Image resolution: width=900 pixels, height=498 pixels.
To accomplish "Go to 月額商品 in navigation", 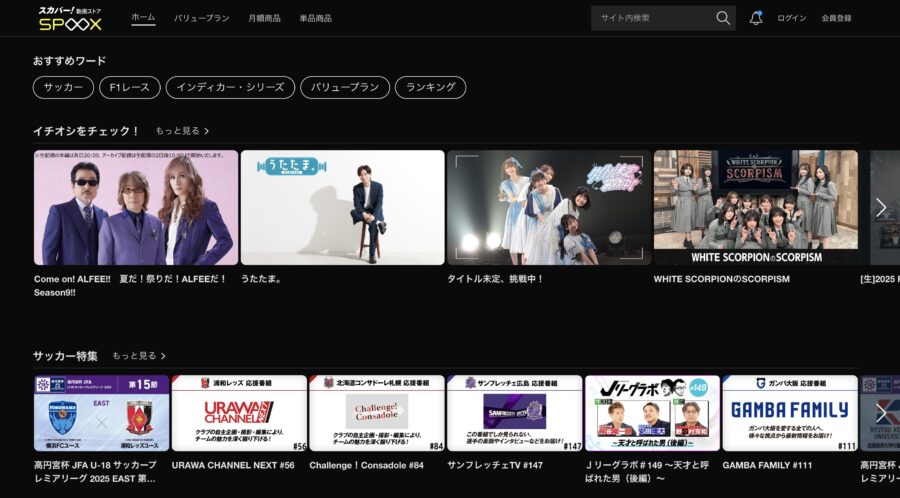I will pos(264,18).
